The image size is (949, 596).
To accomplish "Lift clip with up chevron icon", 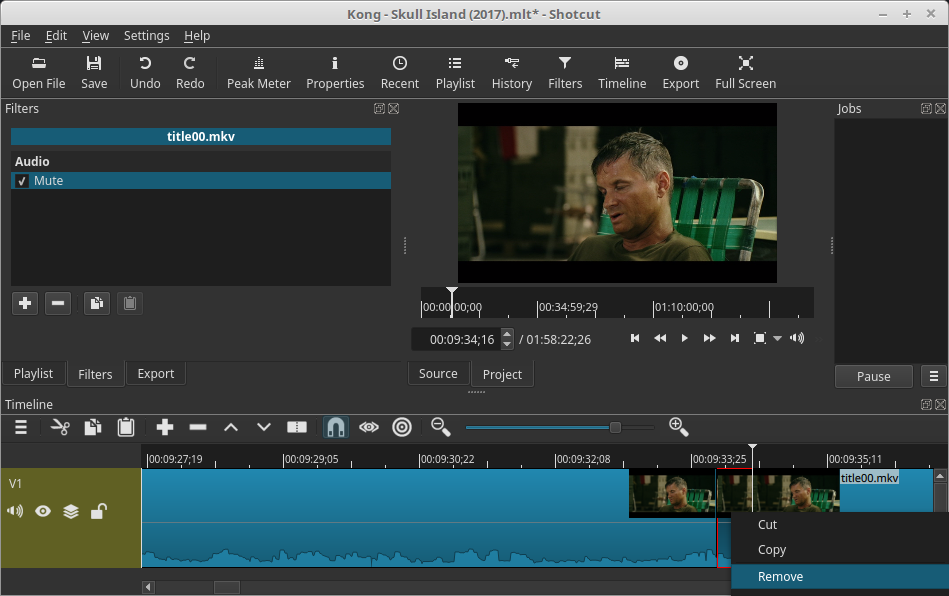I will click(x=231, y=428).
